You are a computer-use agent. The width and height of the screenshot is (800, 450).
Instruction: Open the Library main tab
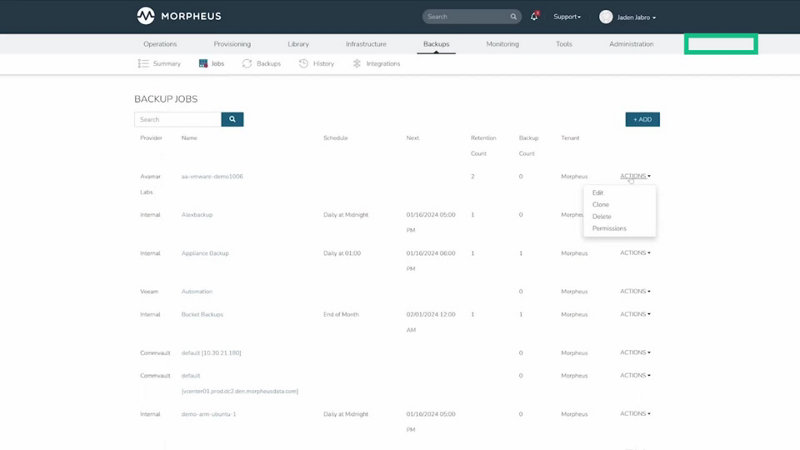[x=298, y=44]
